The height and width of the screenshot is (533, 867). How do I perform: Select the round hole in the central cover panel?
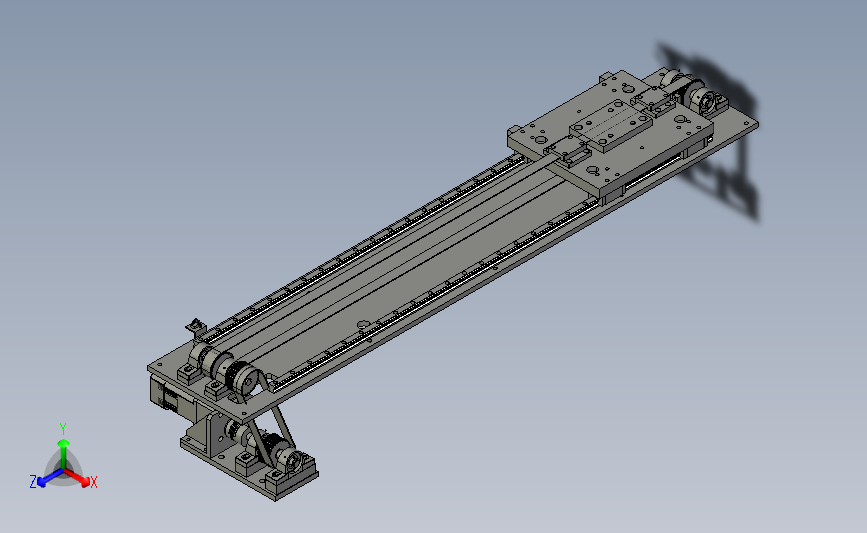pos(363,325)
